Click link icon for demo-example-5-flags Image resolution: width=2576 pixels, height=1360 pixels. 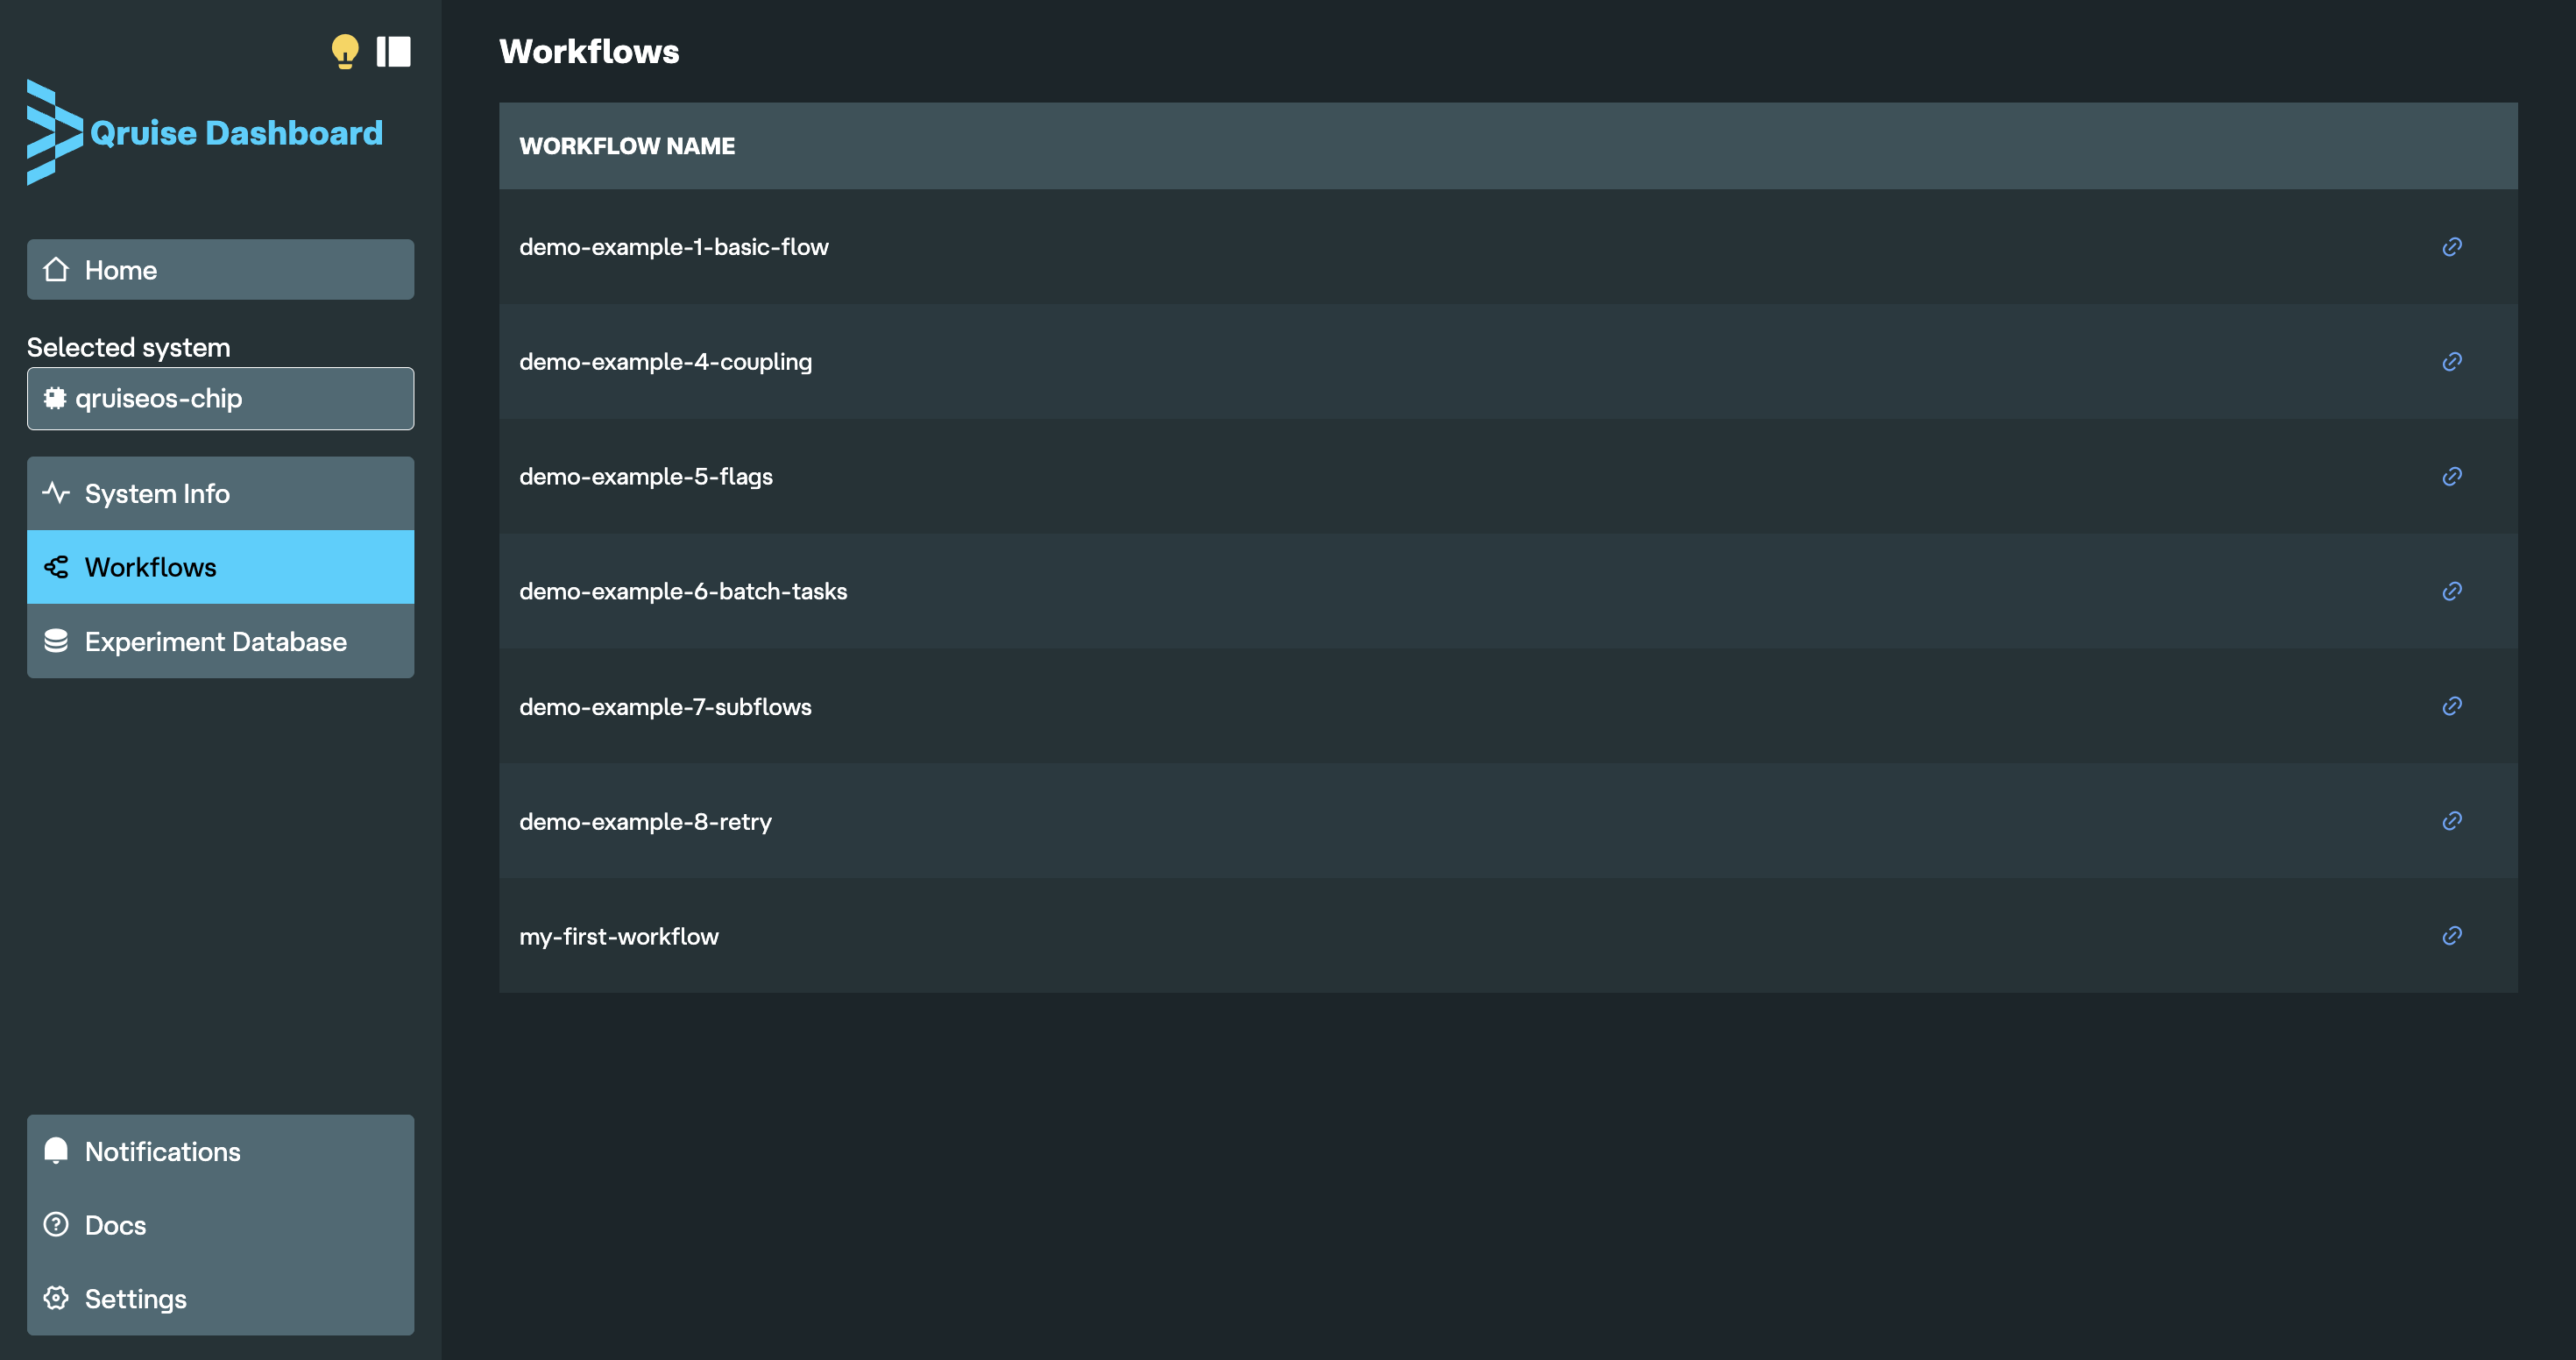(2451, 476)
